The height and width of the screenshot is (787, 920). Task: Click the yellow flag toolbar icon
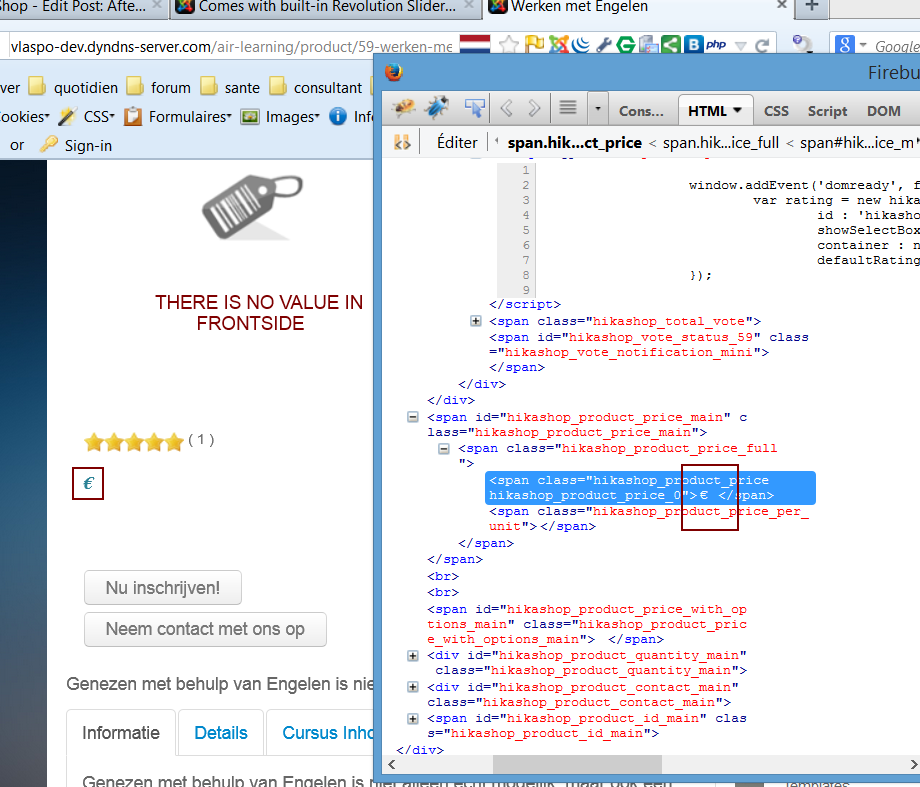tap(535, 45)
